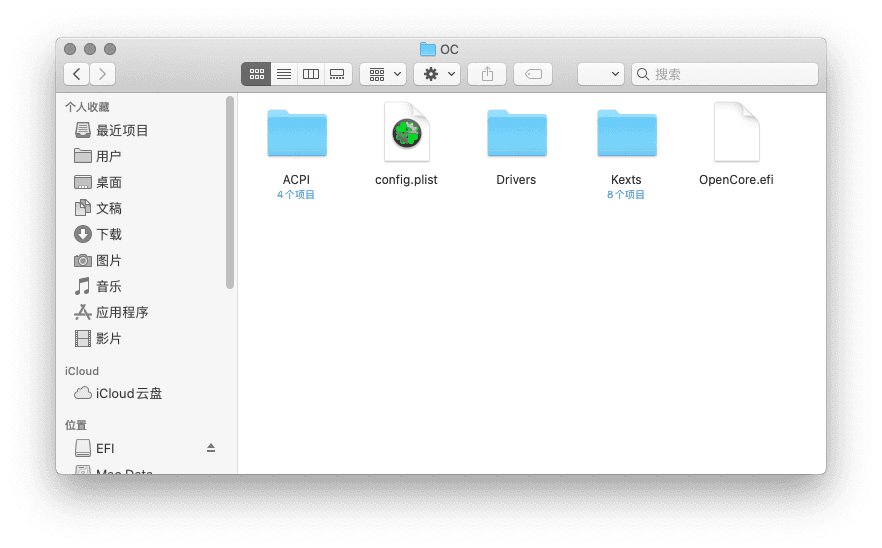Click the Drivers name label
The image size is (882, 548).
pos(516,179)
